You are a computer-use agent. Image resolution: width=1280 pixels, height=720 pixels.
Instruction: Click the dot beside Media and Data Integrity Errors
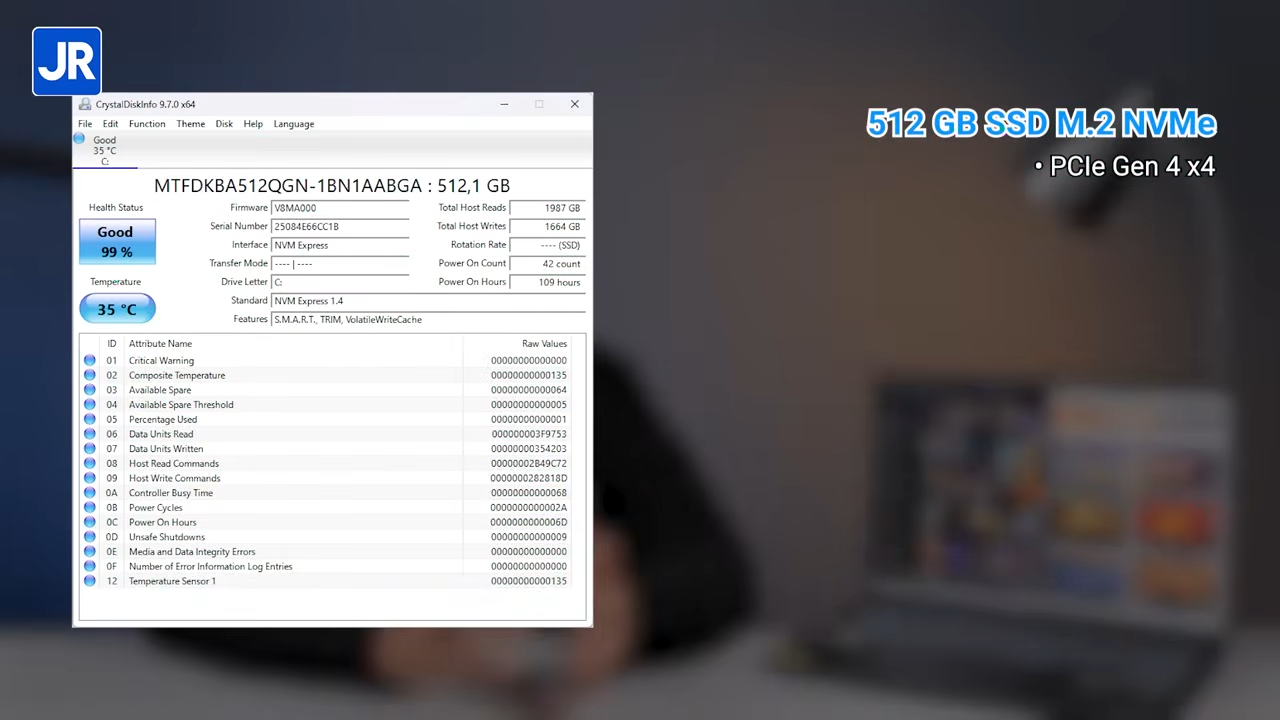[x=90, y=551]
